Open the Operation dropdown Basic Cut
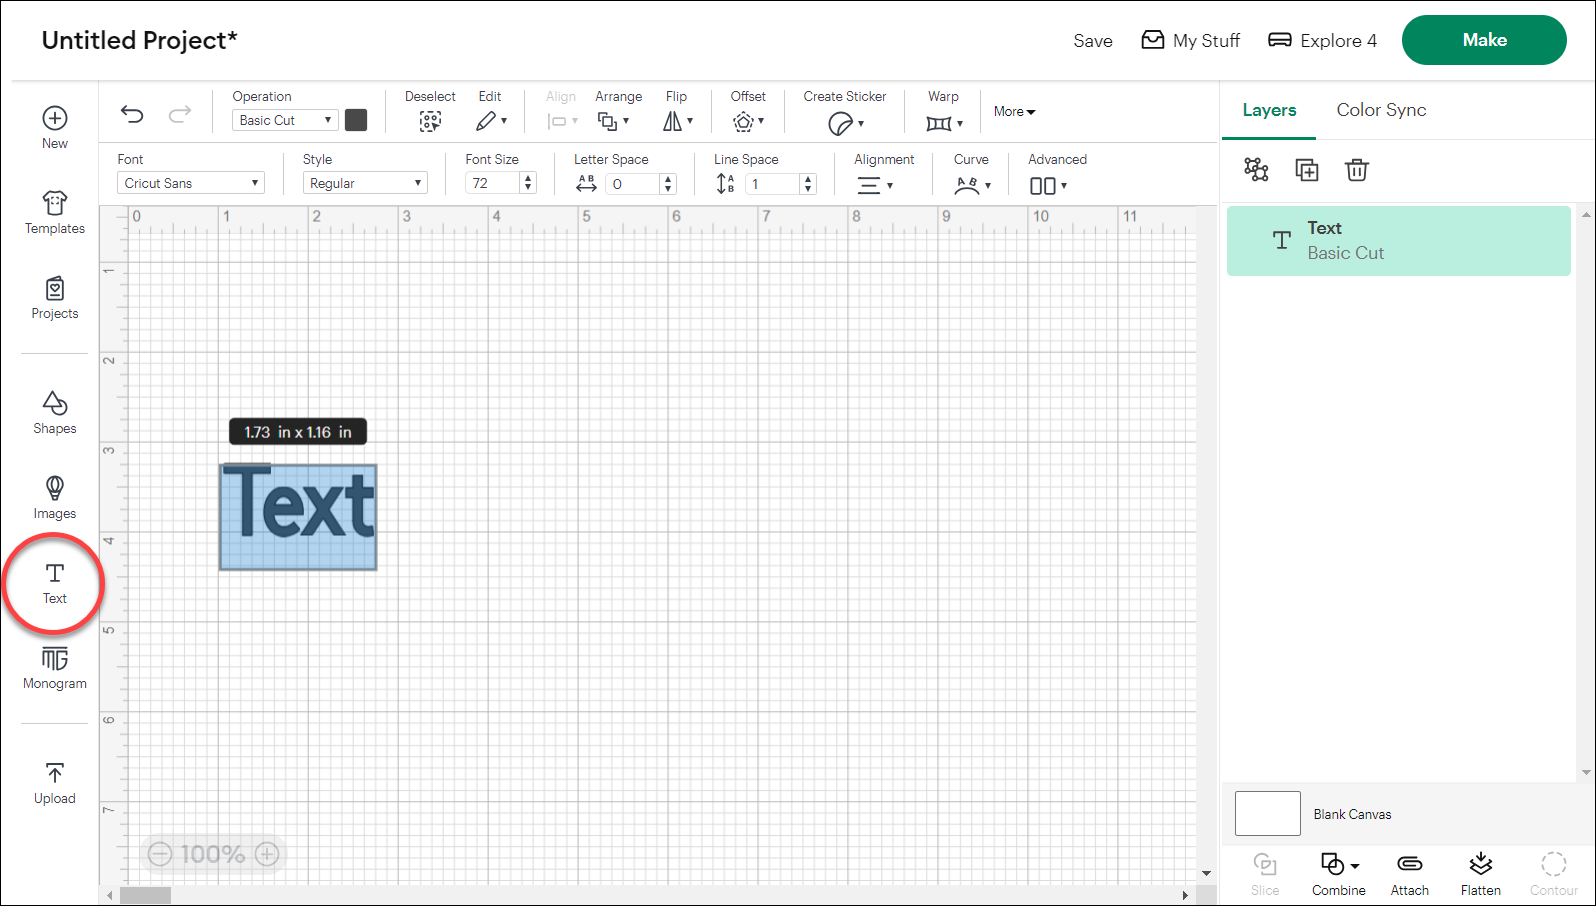The image size is (1596, 906). 285,120
